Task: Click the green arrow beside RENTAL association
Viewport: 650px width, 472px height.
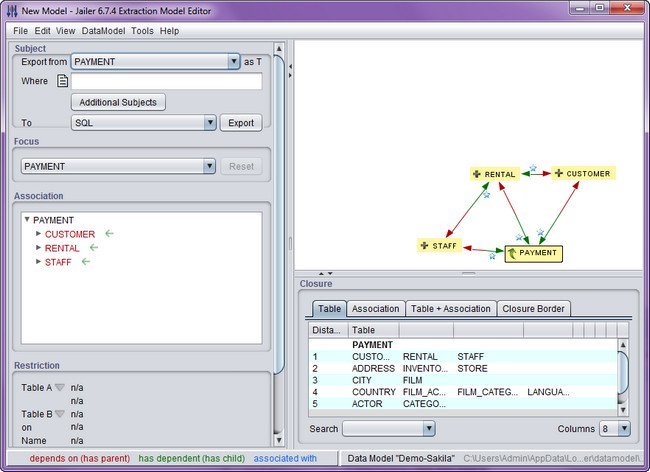Action: (94, 248)
